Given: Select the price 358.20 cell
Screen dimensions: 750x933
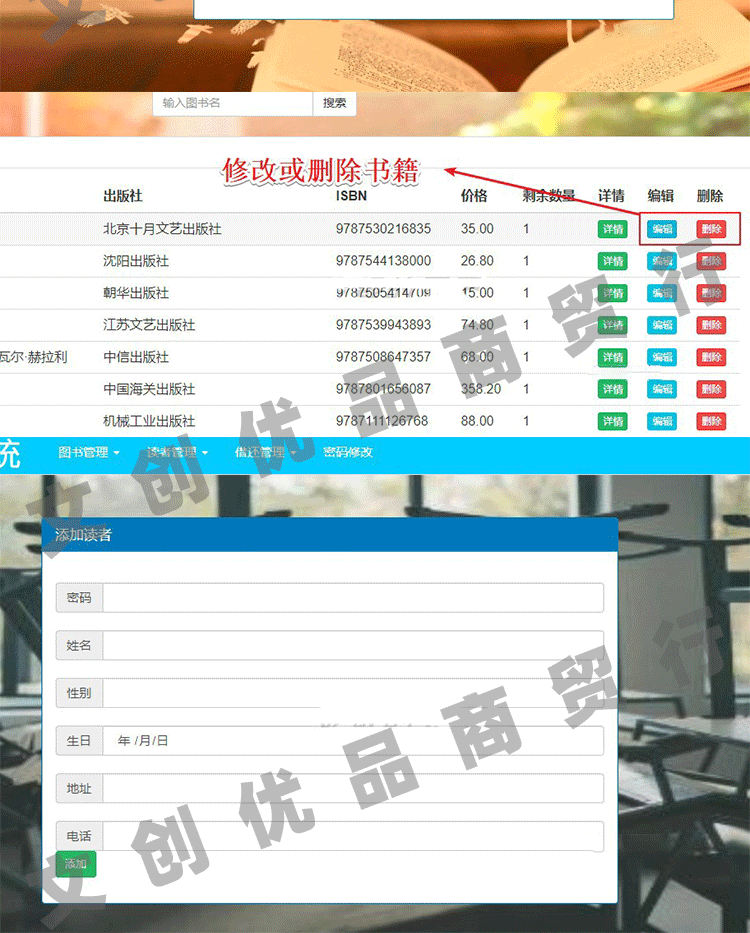Looking at the screenshot, I should [x=481, y=389].
